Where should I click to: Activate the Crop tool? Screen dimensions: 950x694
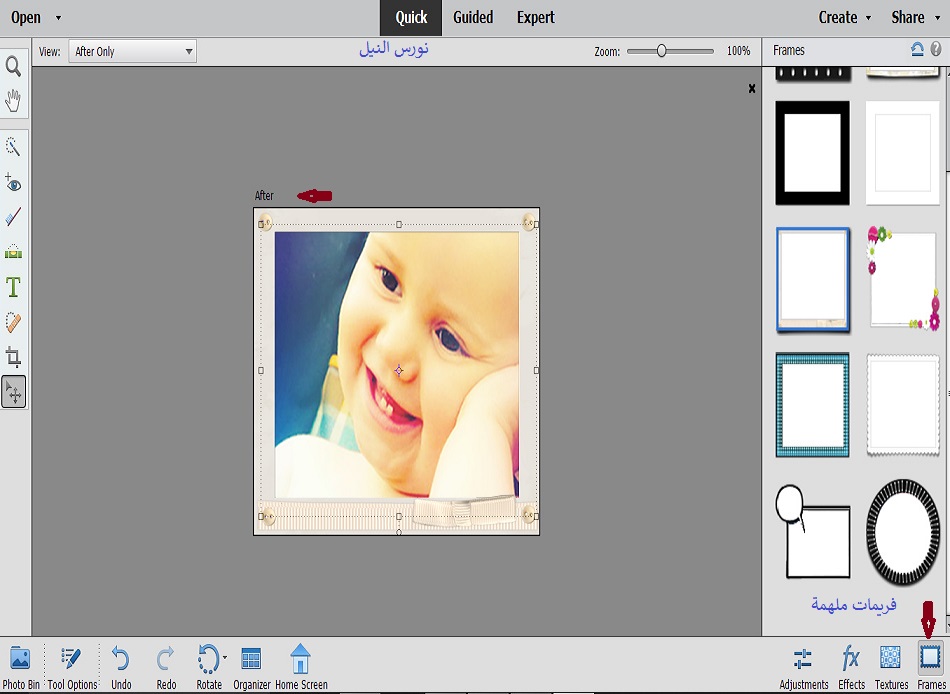click(x=14, y=357)
